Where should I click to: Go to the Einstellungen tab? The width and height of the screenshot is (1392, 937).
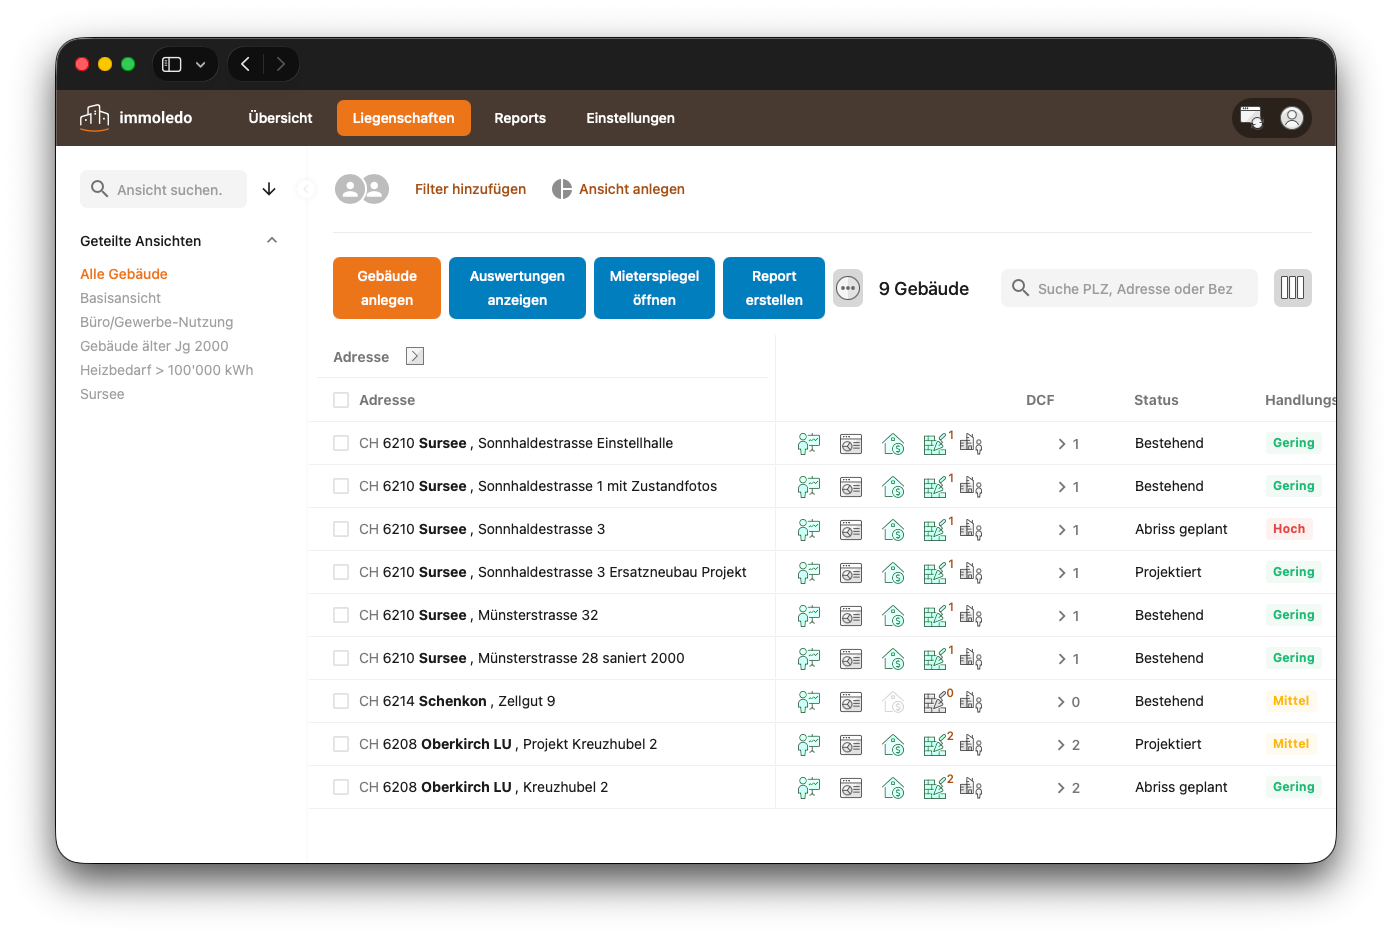click(630, 118)
